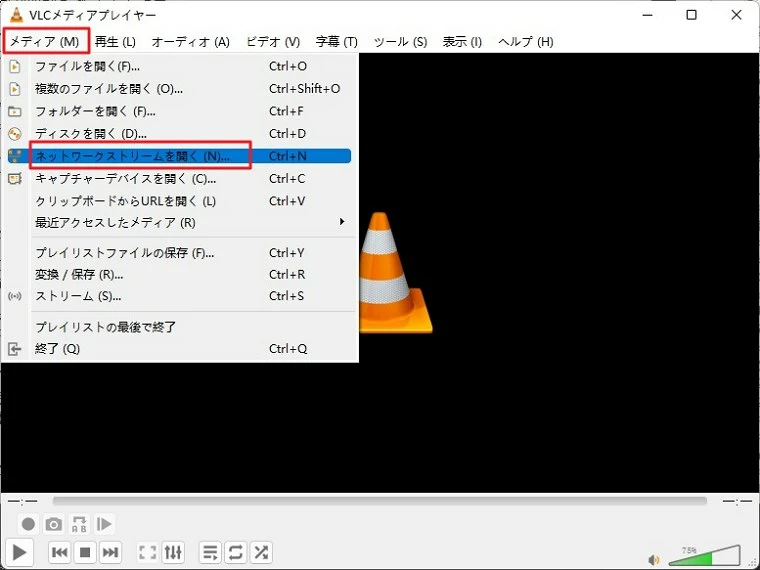Toggle fullscreen mode icon
This screenshot has width=760, height=570.
(x=147, y=552)
